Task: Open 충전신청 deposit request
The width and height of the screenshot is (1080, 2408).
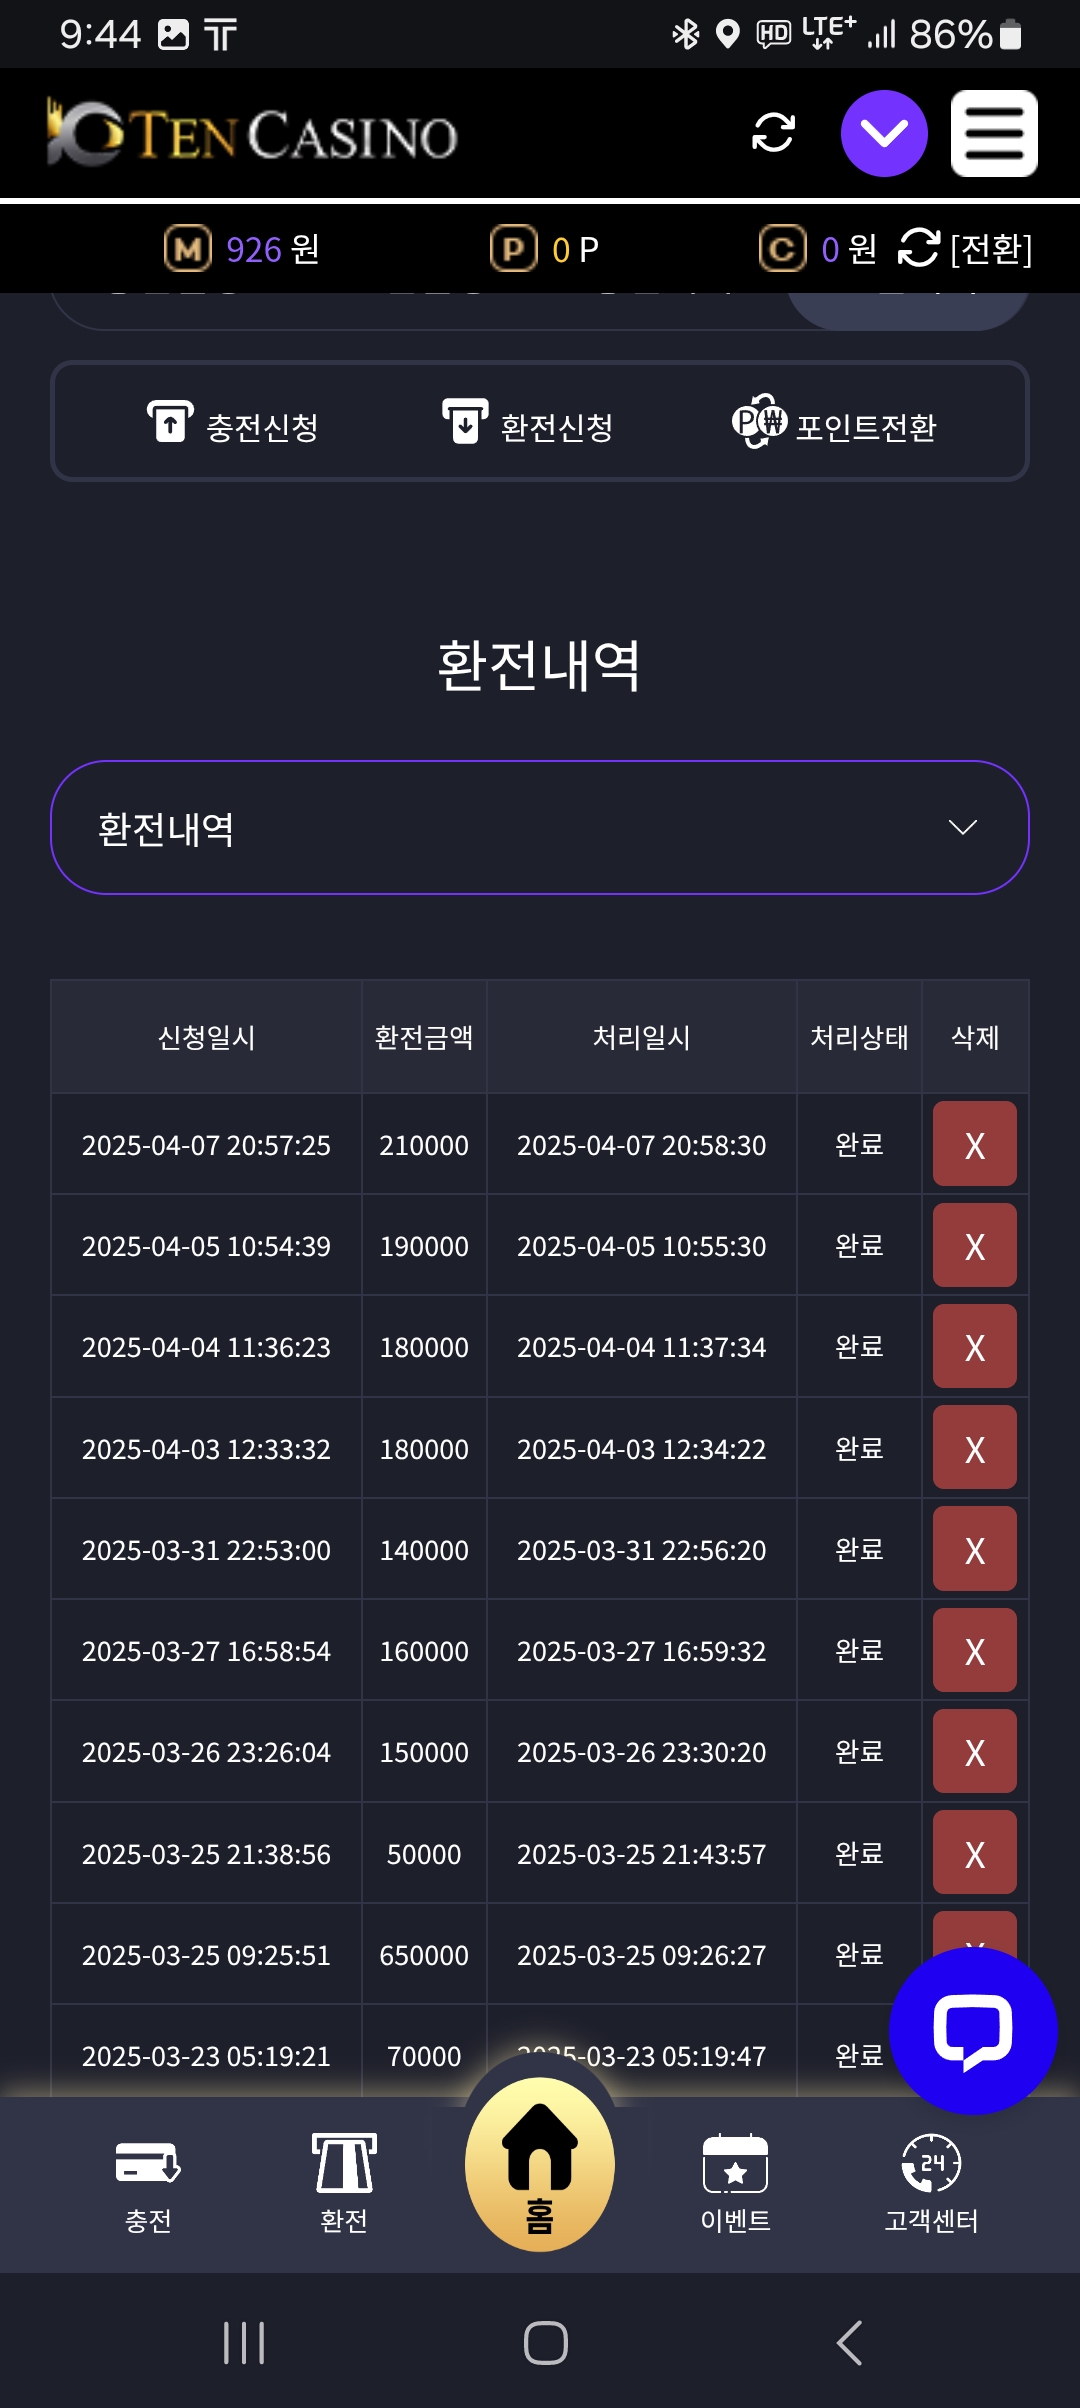Action: 233,423
